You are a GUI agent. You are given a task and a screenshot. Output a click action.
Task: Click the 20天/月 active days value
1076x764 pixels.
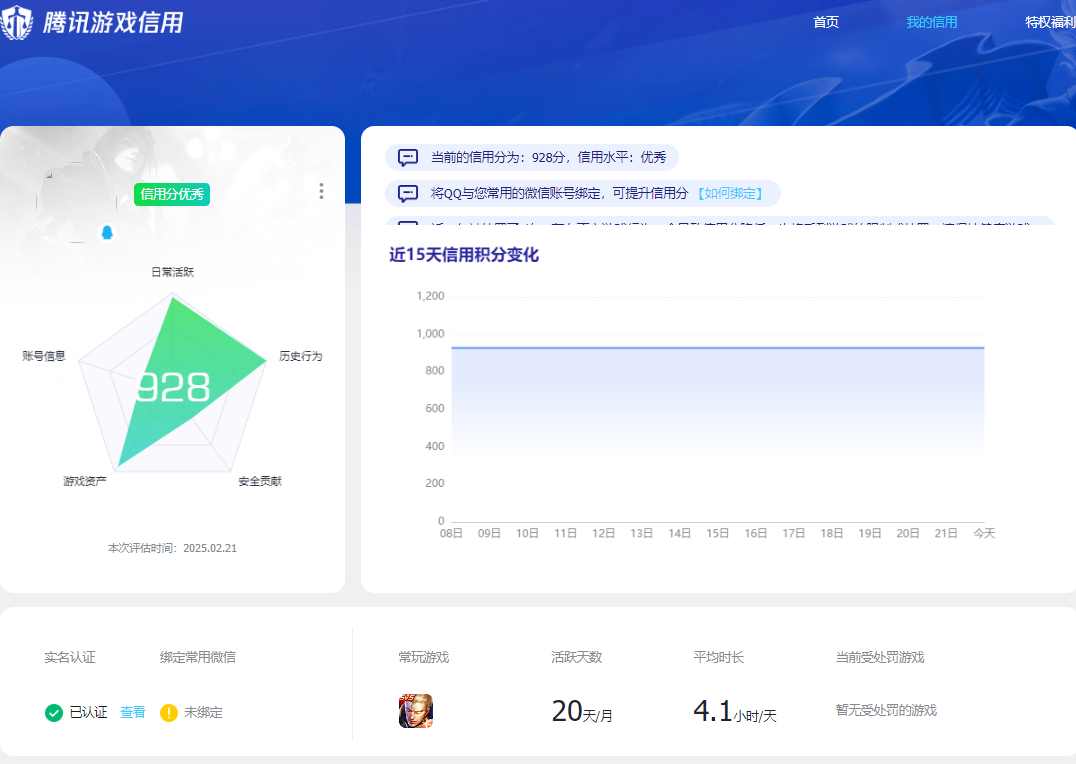click(582, 712)
